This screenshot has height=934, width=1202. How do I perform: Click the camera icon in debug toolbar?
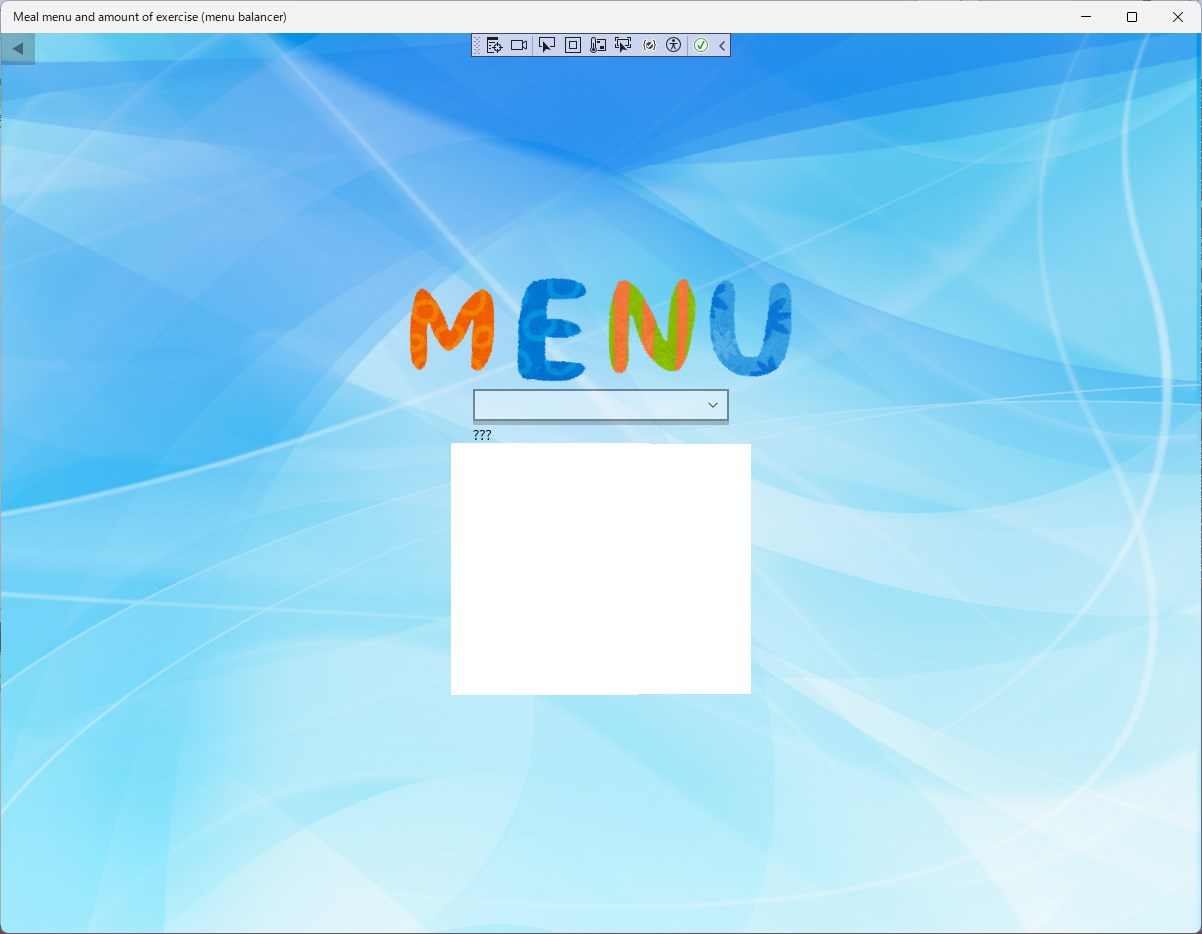pos(519,45)
